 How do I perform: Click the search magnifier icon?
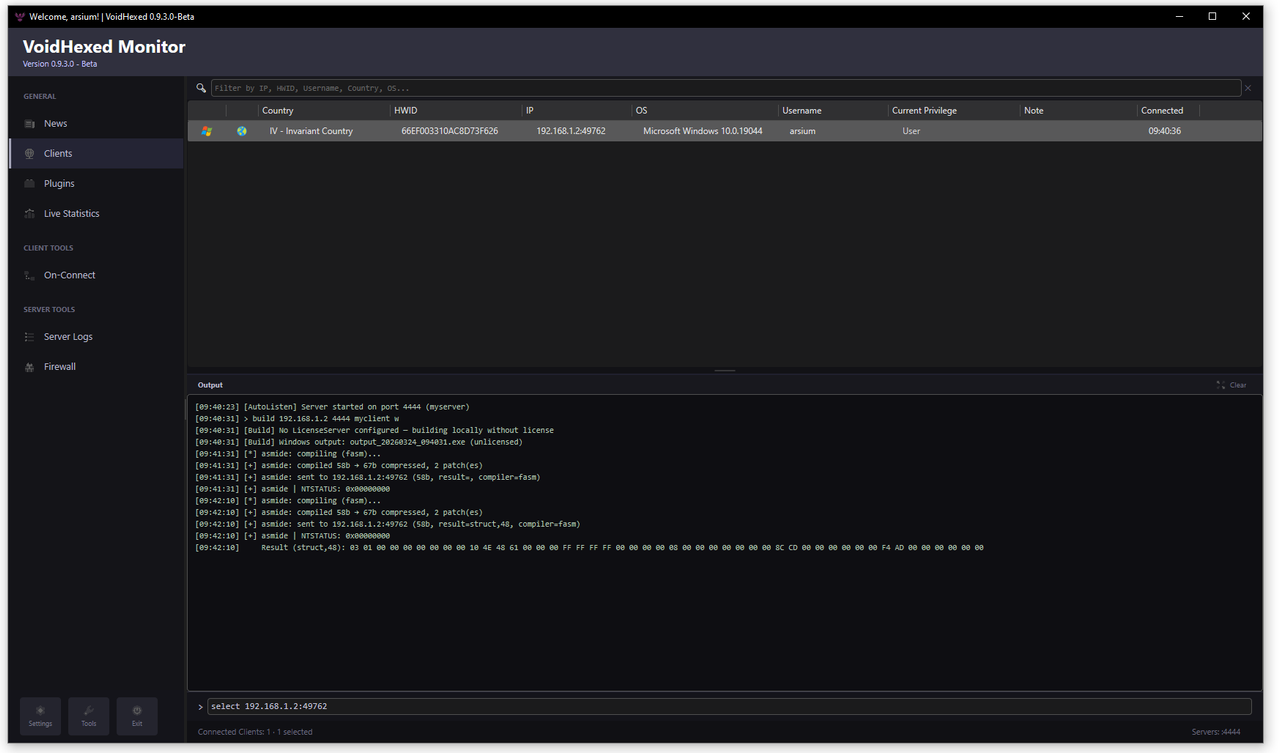coord(201,88)
